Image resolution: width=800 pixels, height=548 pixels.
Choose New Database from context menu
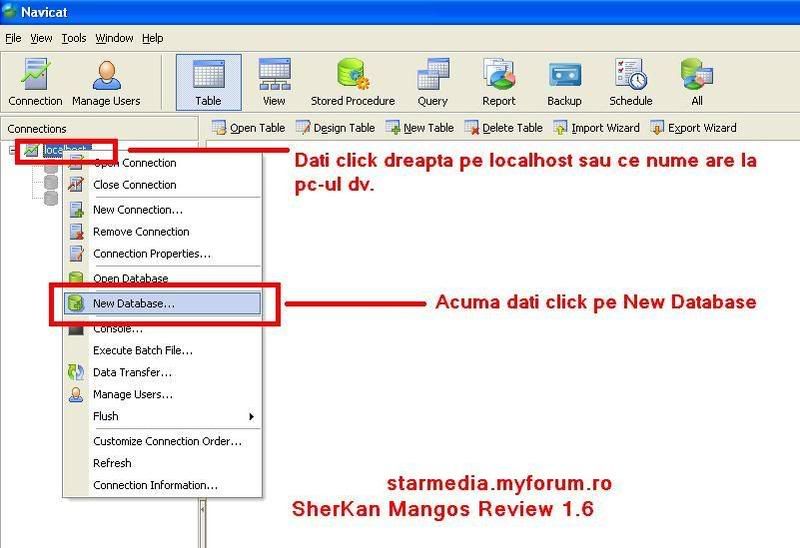coord(133,303)
